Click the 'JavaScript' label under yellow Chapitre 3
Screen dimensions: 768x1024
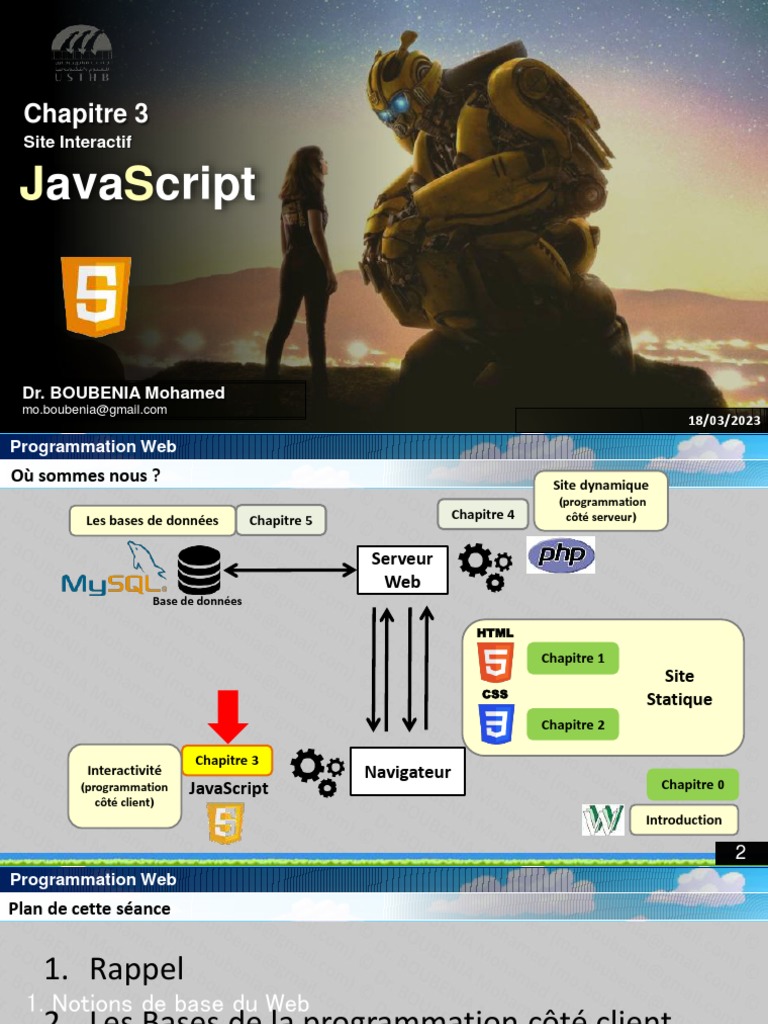click(x=229, y=788)
